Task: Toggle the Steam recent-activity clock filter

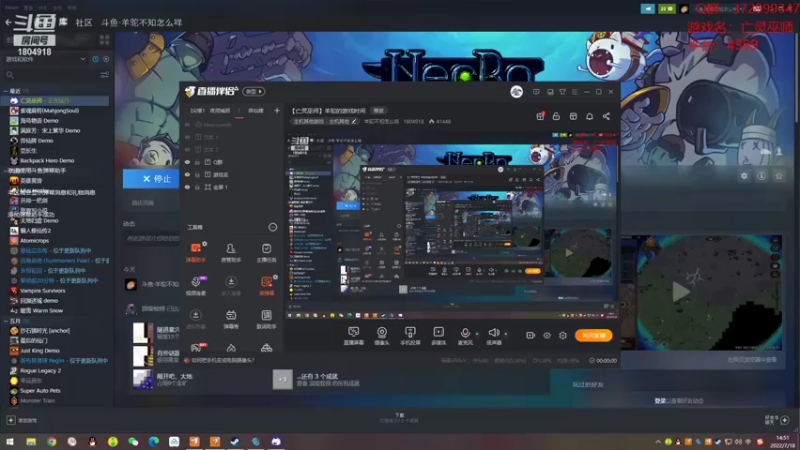Action: pyautogui.click(x=95, y=59)
